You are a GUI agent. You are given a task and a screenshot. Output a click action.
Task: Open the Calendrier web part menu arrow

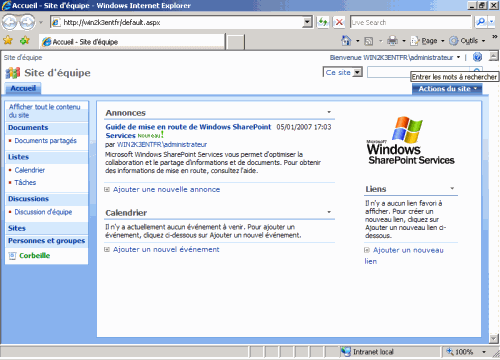click(329, 212)
